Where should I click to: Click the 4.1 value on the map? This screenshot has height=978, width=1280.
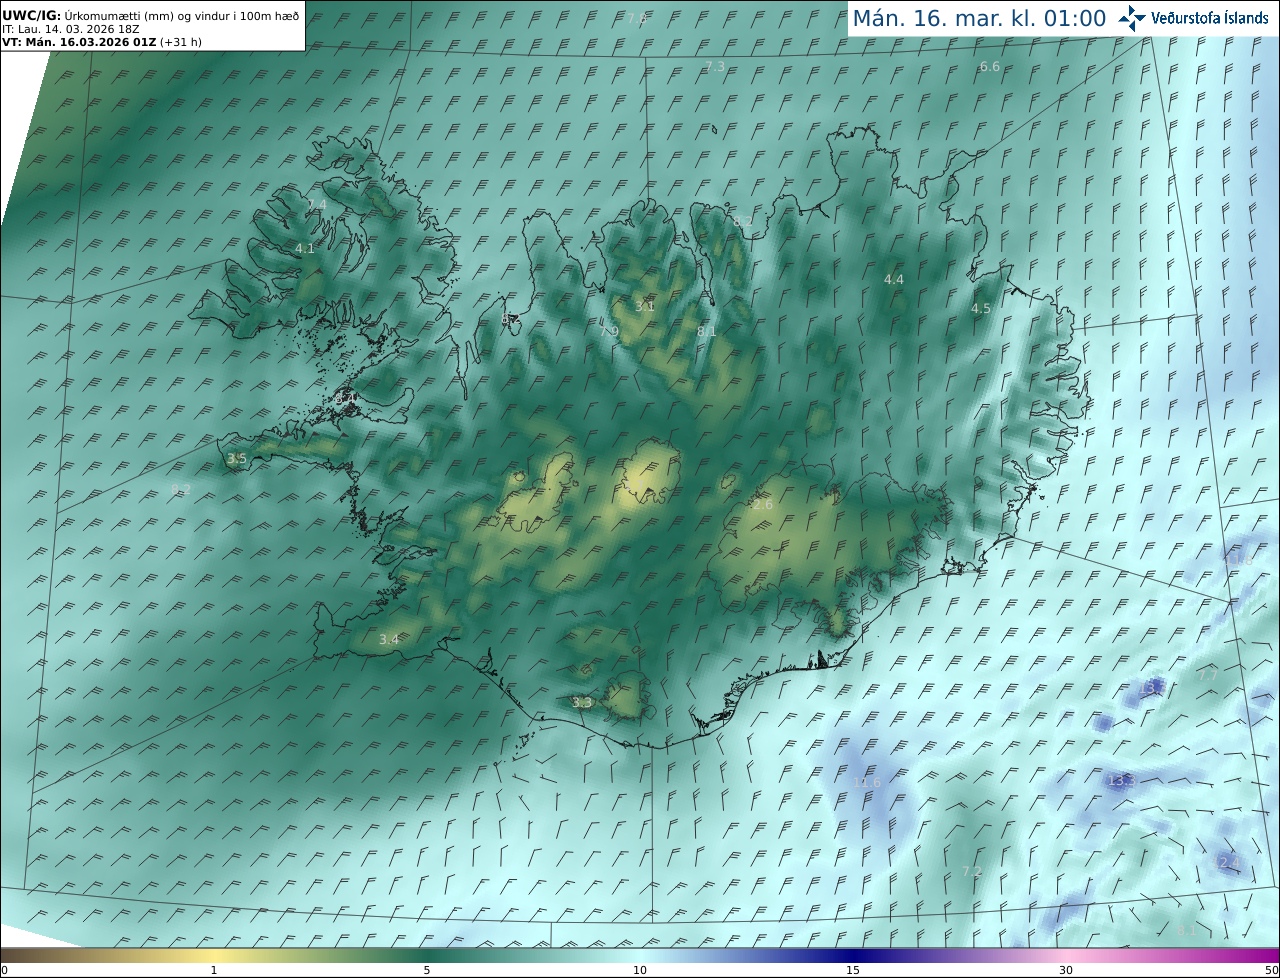(305, 248)
